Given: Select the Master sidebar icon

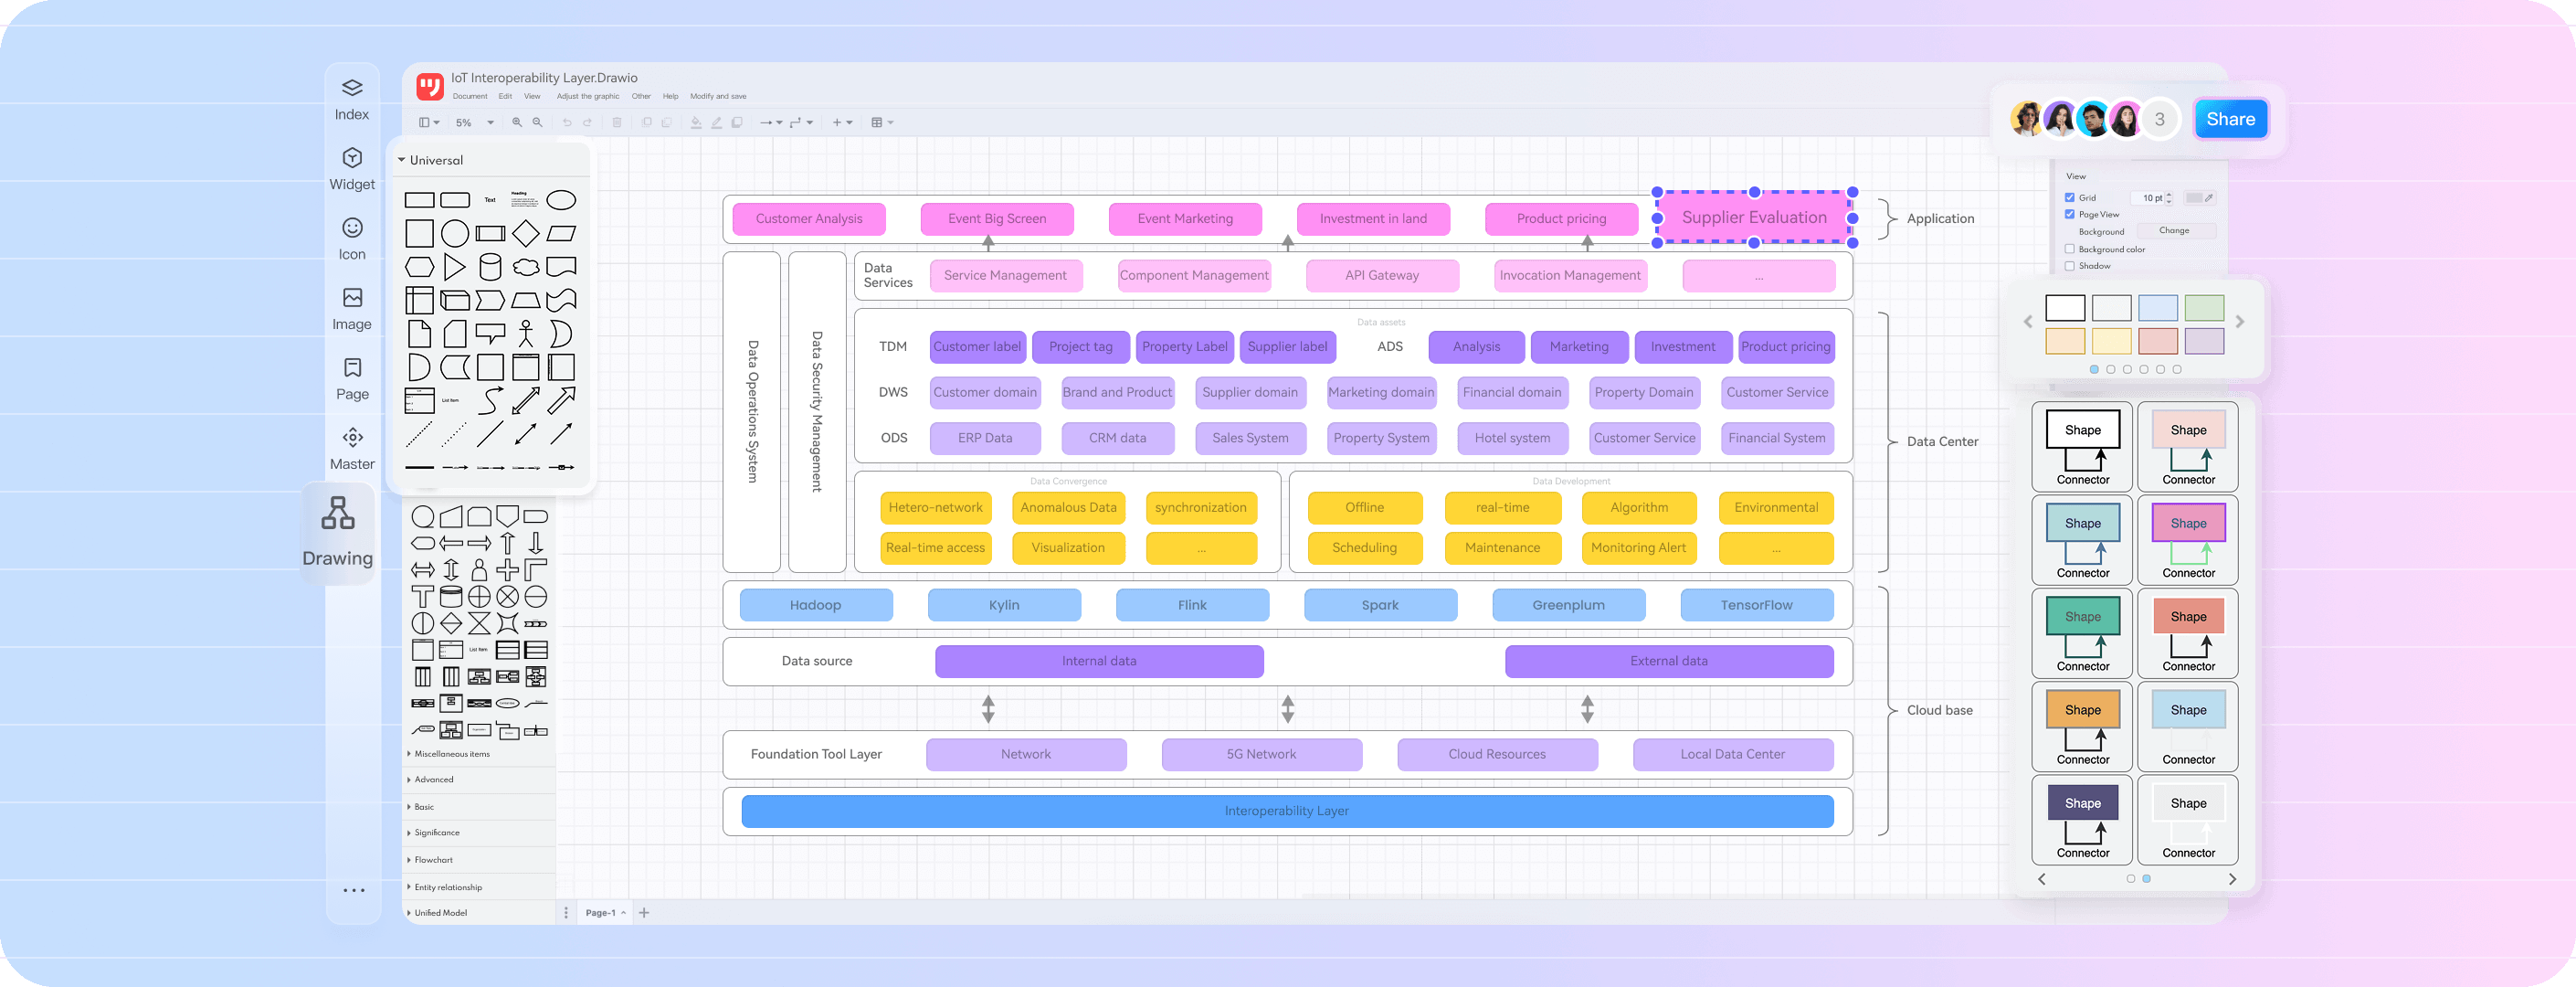Looking at the screenshot, I should (x=352, y=448).
